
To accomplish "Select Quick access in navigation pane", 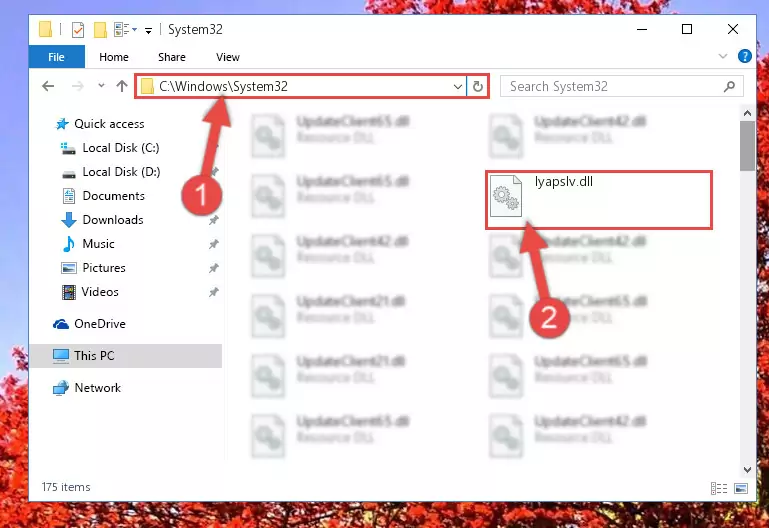I will pyautogui.click(x=109, y=124).
